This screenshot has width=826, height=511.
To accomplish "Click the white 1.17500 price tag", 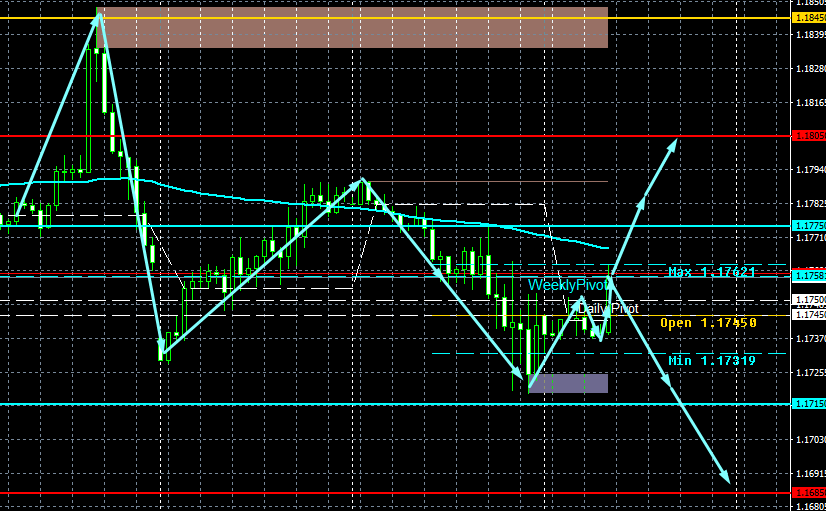I will click(809, 300).
